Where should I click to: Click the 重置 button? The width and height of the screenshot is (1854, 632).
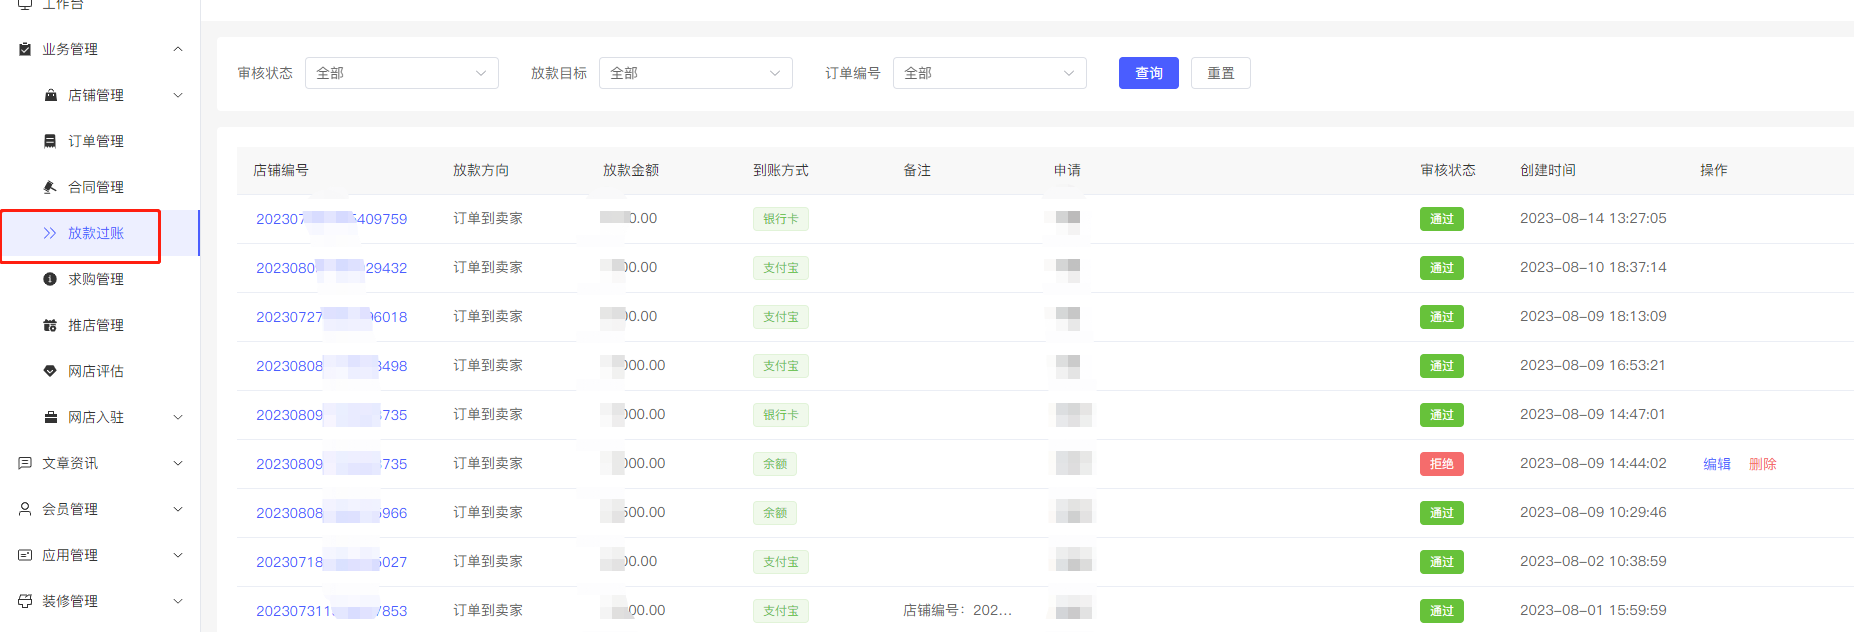point(1220,73)
